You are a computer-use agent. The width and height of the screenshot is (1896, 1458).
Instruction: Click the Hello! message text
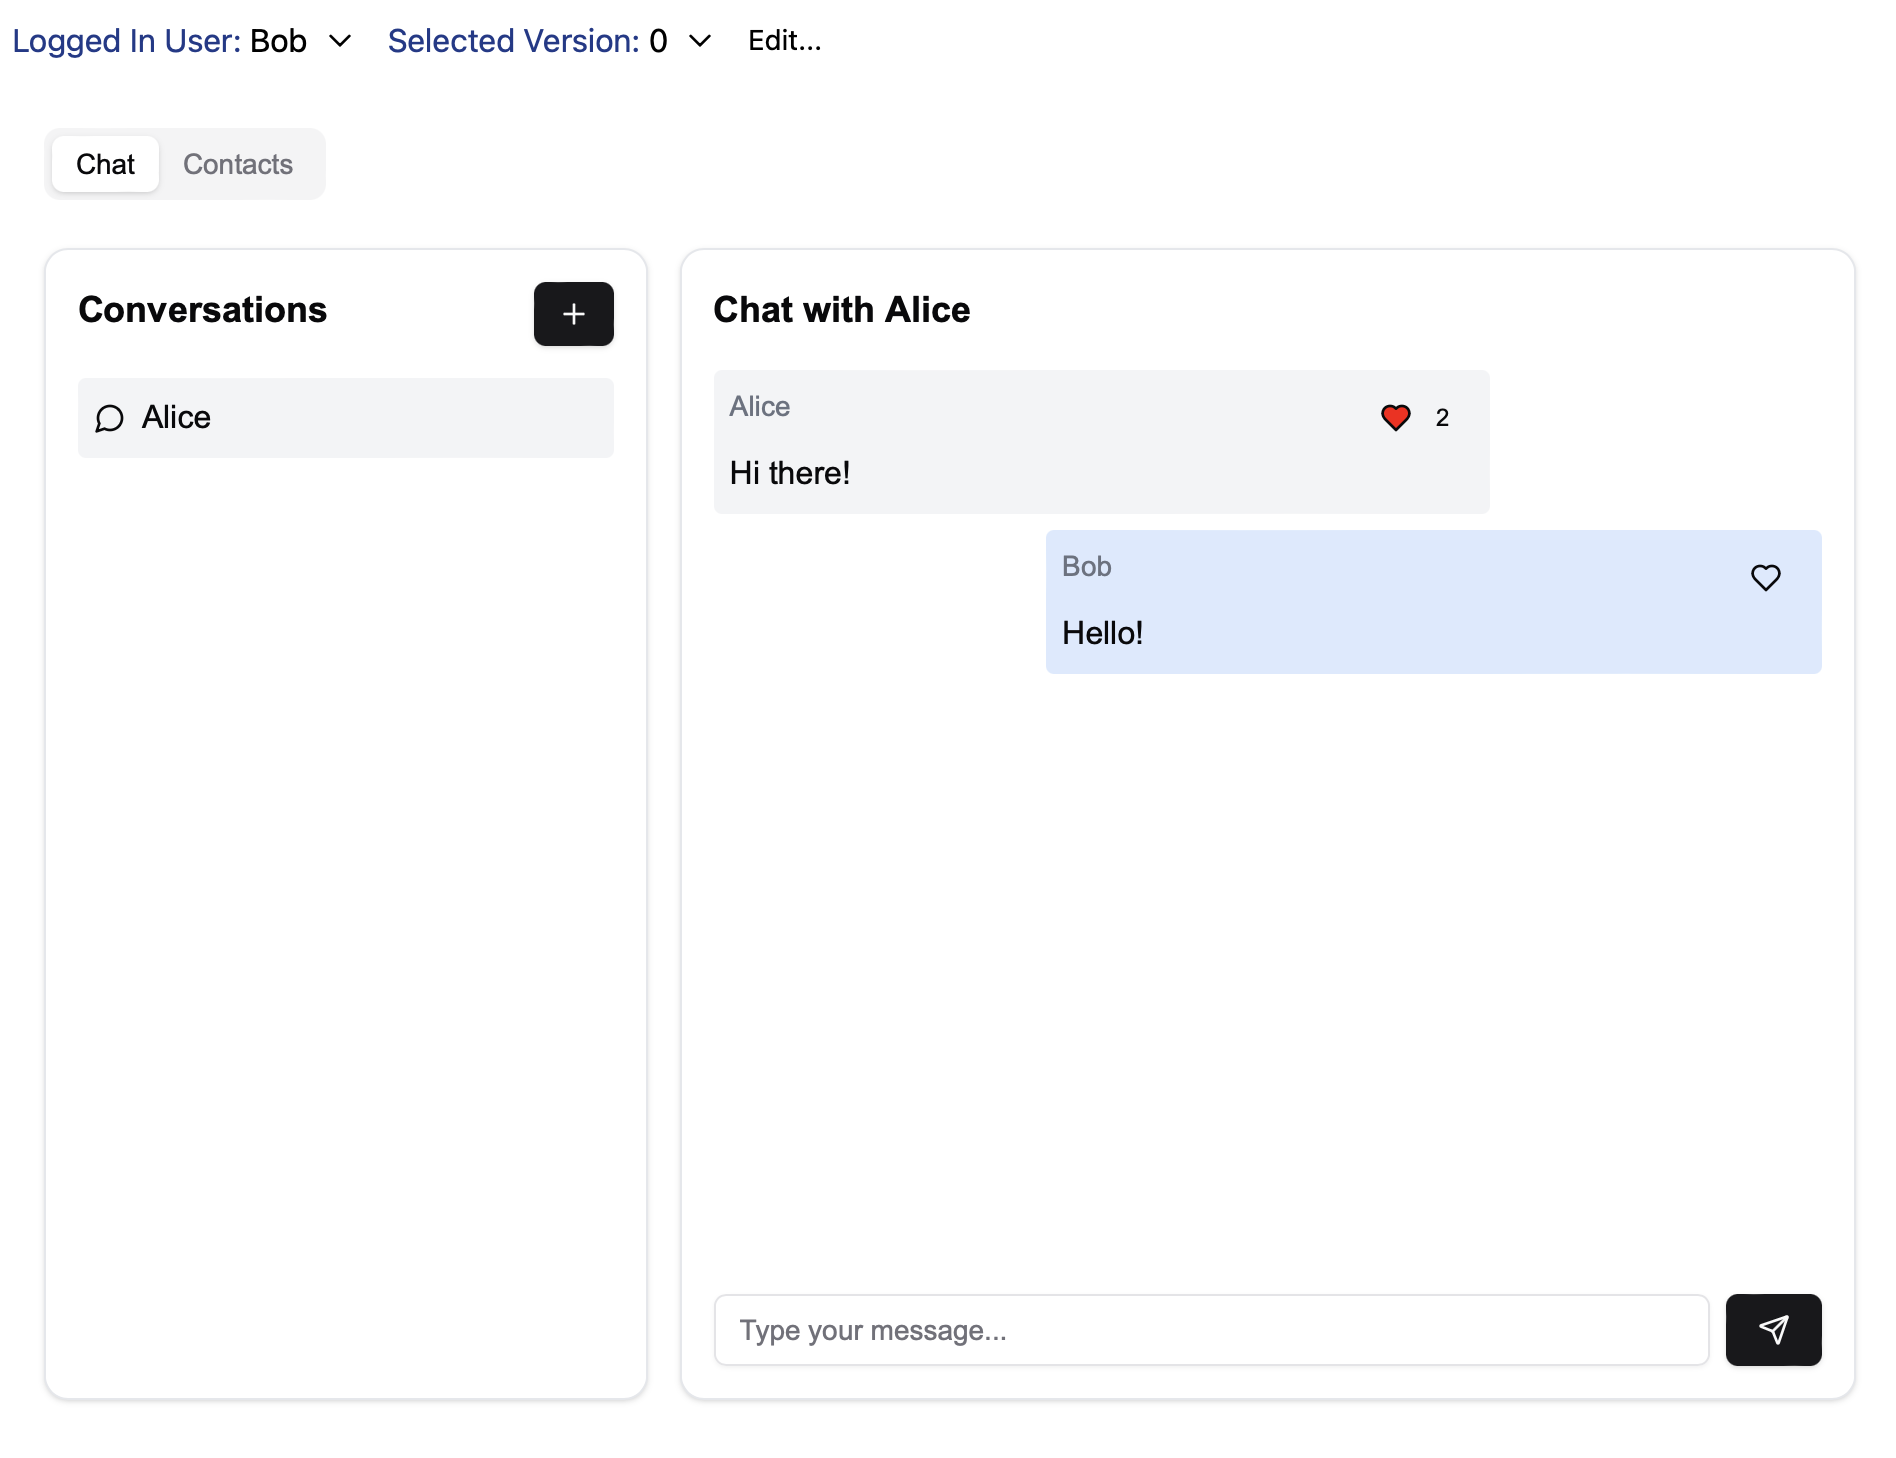tap(1102, 633)
